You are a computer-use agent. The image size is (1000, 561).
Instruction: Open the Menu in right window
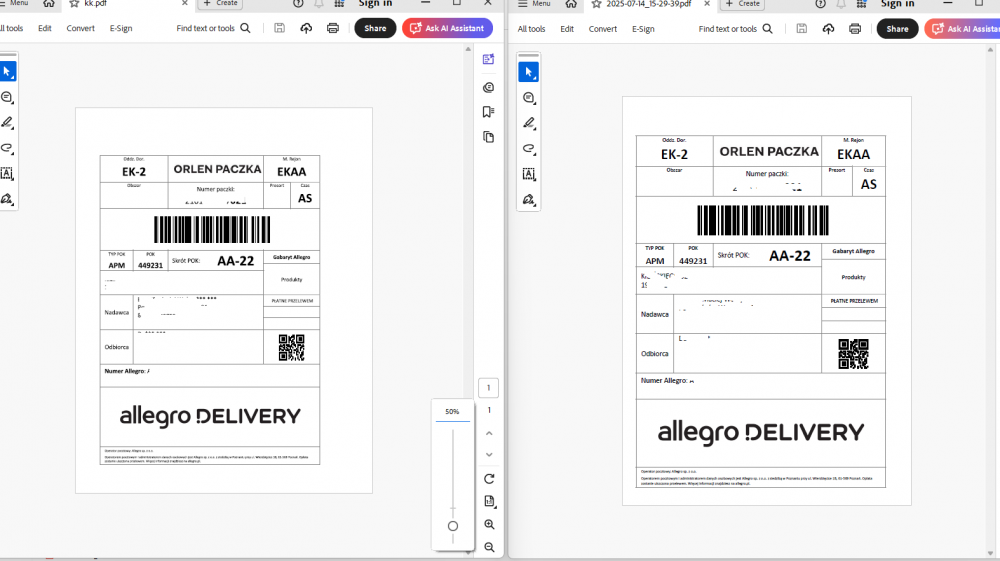(x=534, y=3)
